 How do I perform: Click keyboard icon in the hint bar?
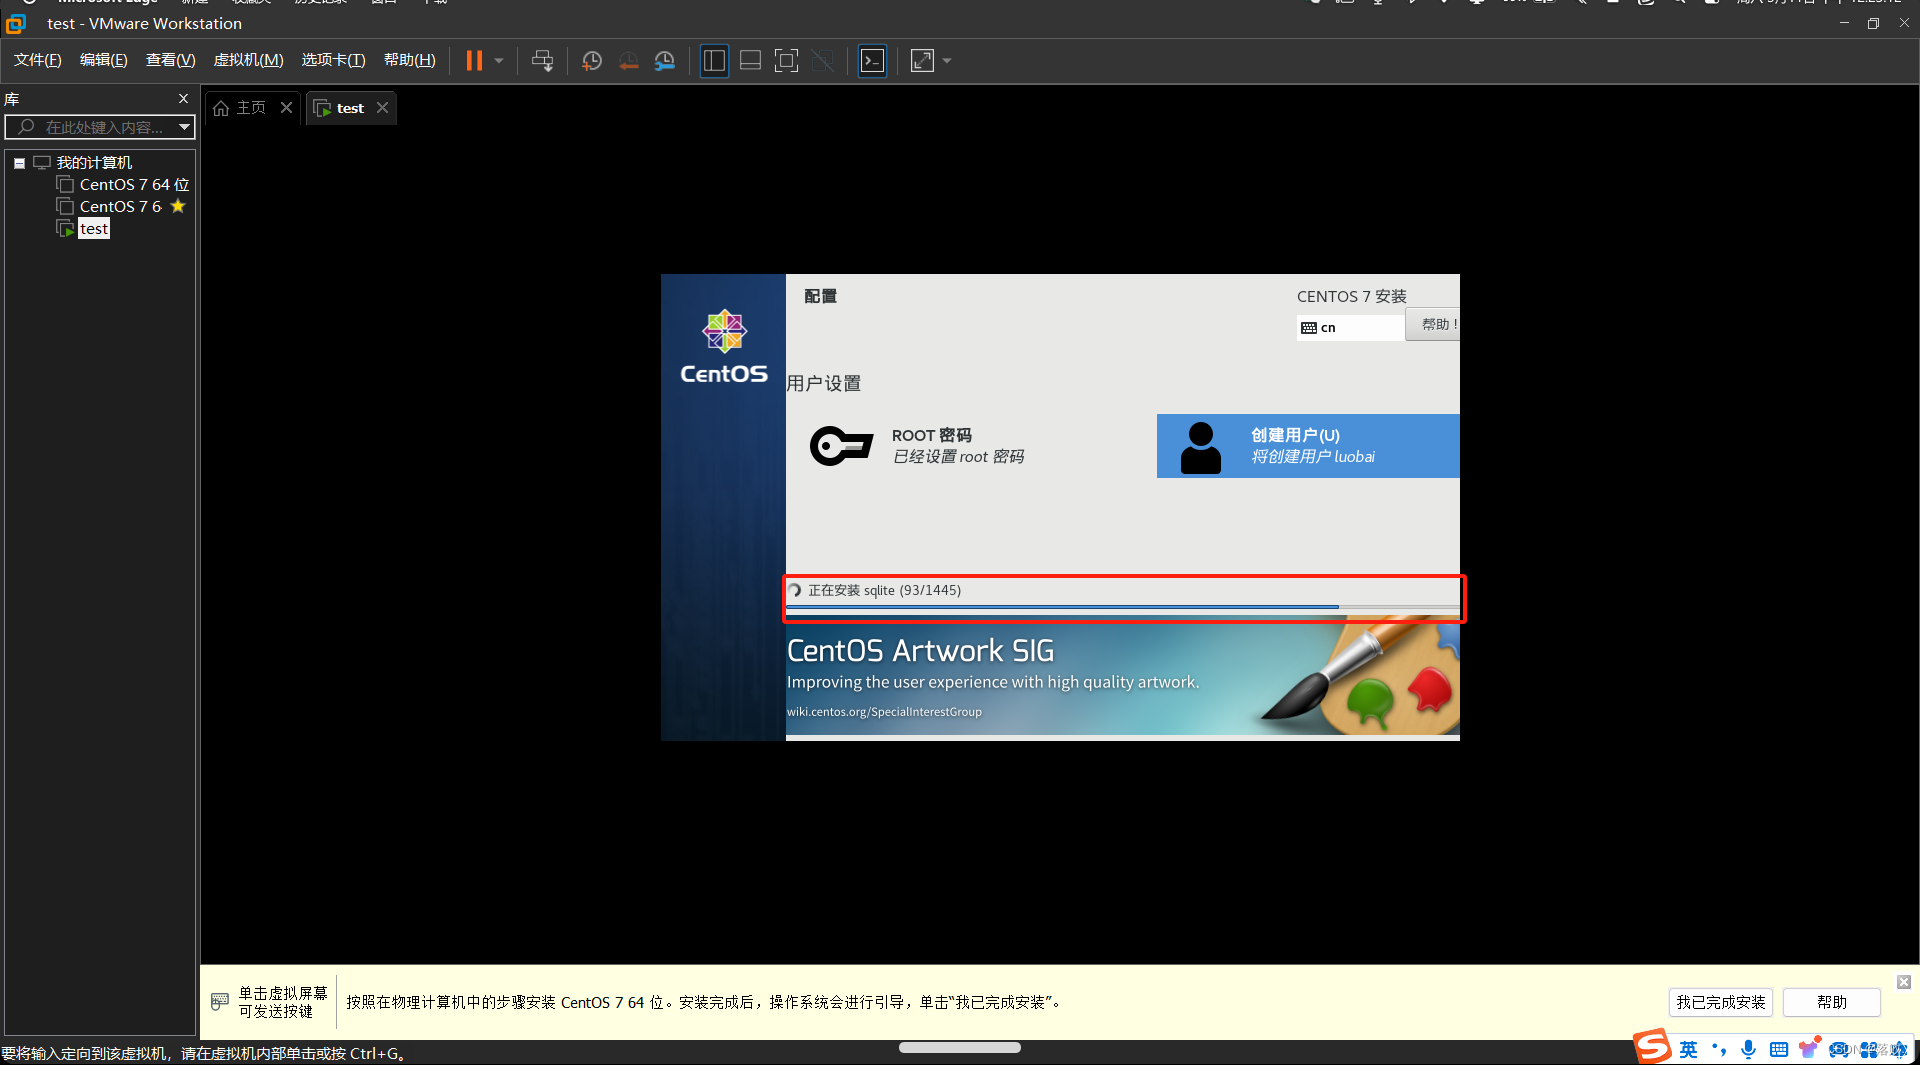220,1001
